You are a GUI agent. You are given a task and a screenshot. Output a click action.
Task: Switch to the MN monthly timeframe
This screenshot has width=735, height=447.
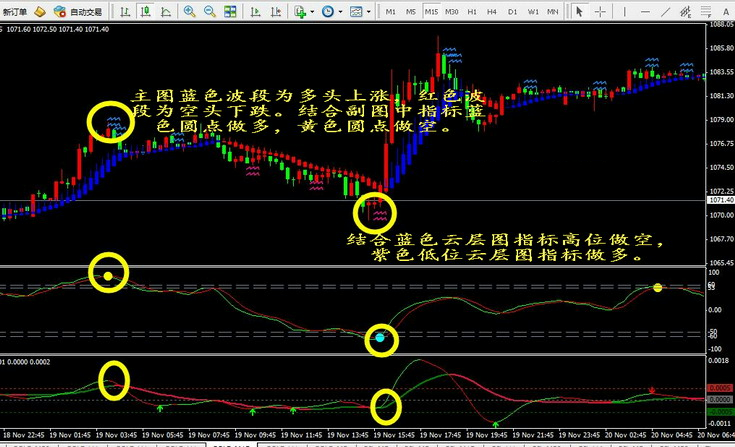[x=553, y=12]
